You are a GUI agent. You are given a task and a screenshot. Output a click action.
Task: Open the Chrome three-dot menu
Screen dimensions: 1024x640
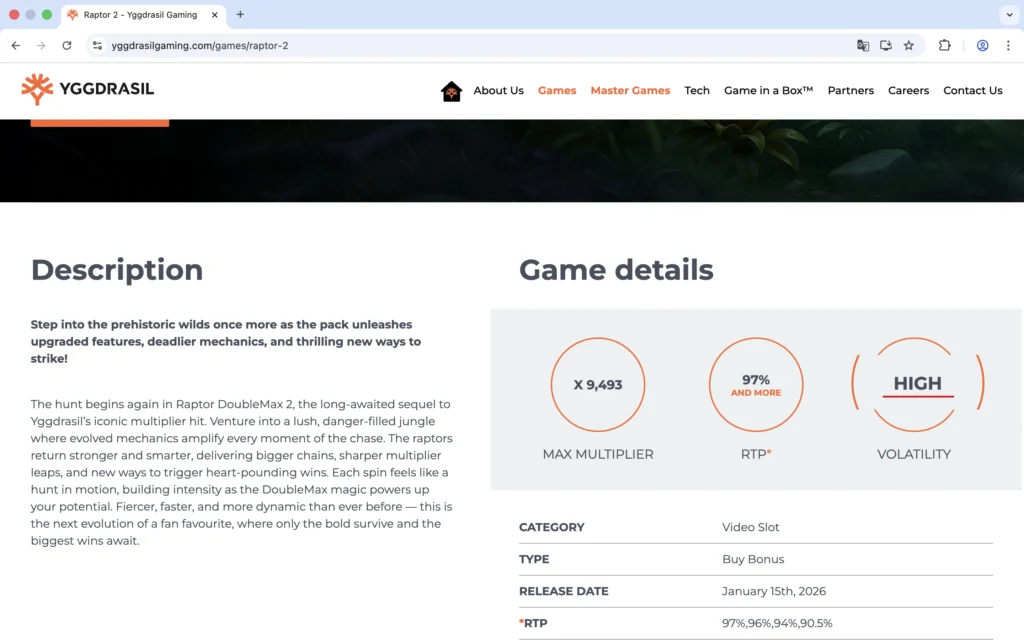(x=1008, y=46)
